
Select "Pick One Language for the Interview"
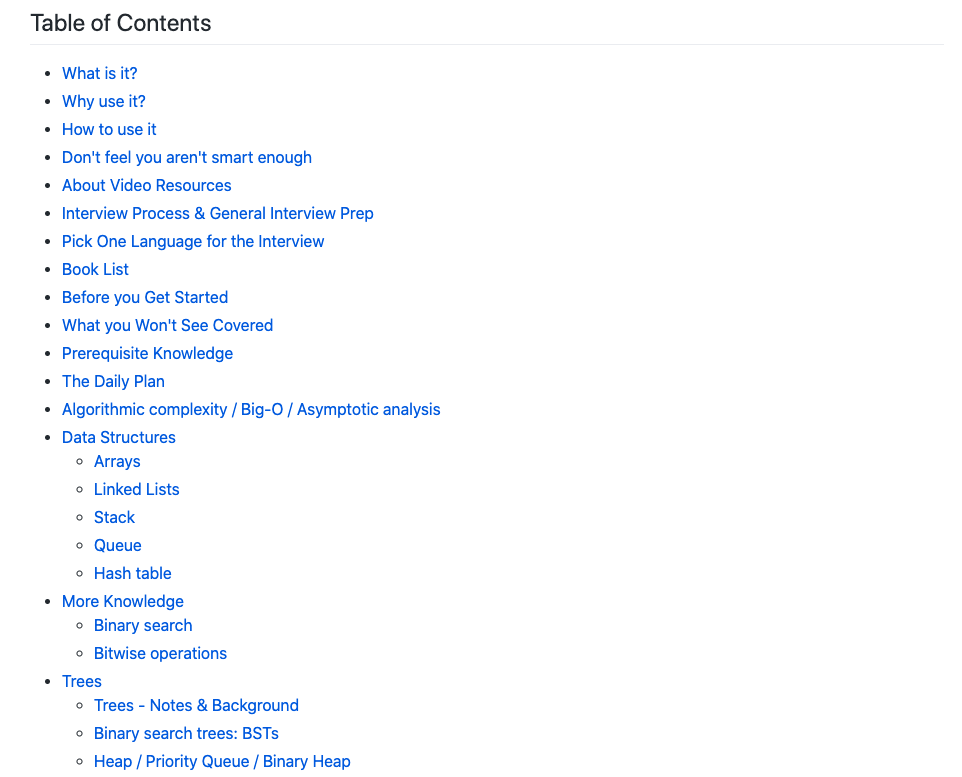point(193,241)
